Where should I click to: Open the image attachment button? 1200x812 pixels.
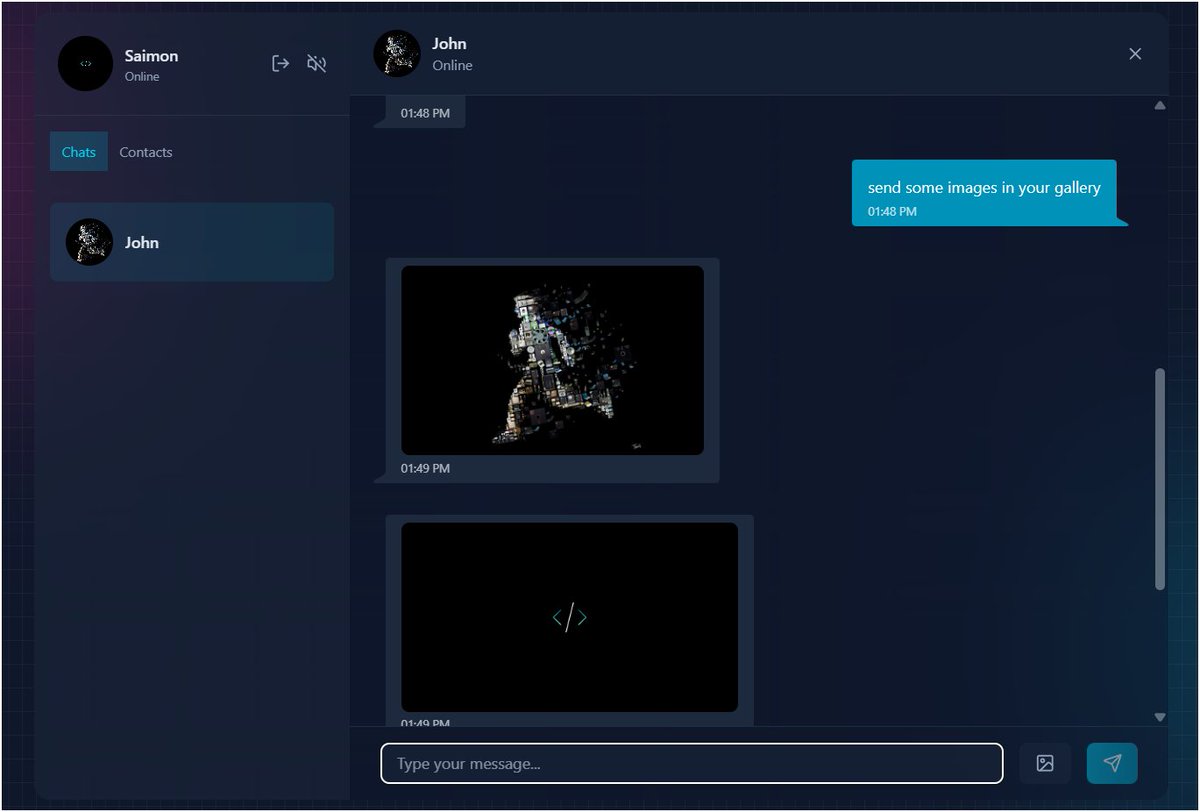(x=1045, y=763)
